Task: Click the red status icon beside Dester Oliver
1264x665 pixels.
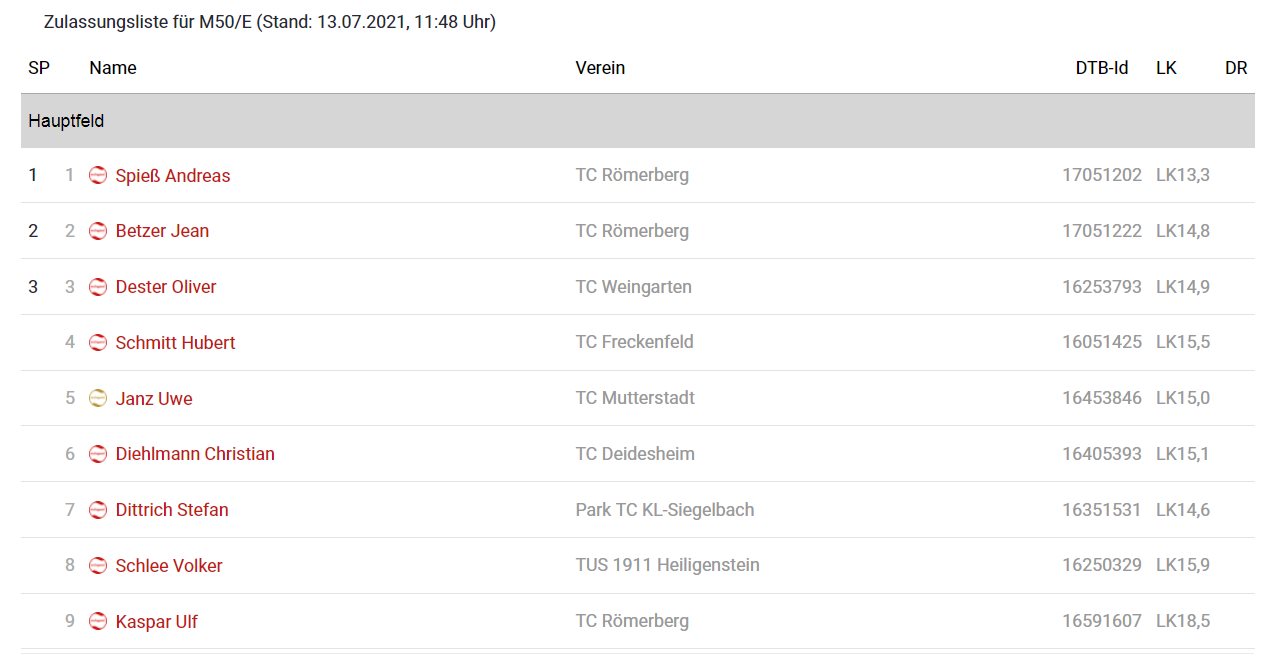Action: (x=98, y=287)
